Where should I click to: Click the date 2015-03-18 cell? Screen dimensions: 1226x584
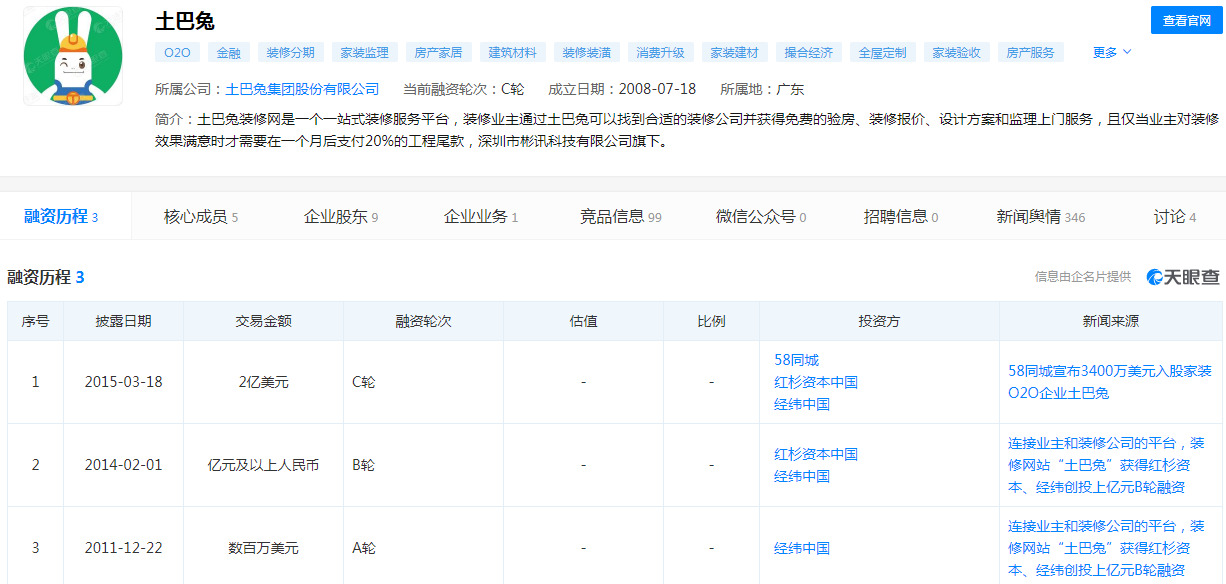(x=124, y=382)
